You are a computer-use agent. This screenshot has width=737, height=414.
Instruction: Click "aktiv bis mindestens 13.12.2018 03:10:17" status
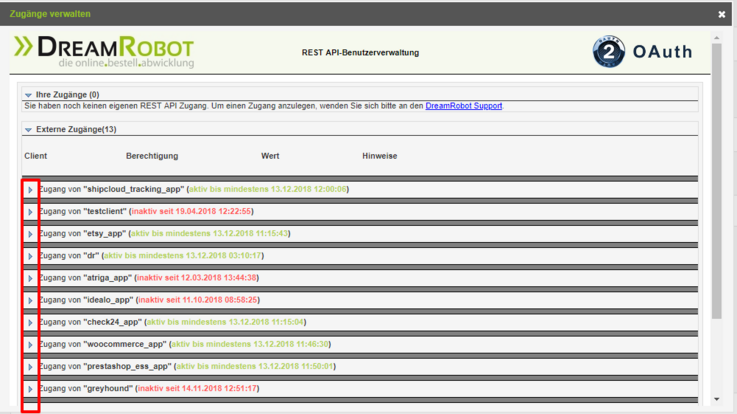[183, 256]
